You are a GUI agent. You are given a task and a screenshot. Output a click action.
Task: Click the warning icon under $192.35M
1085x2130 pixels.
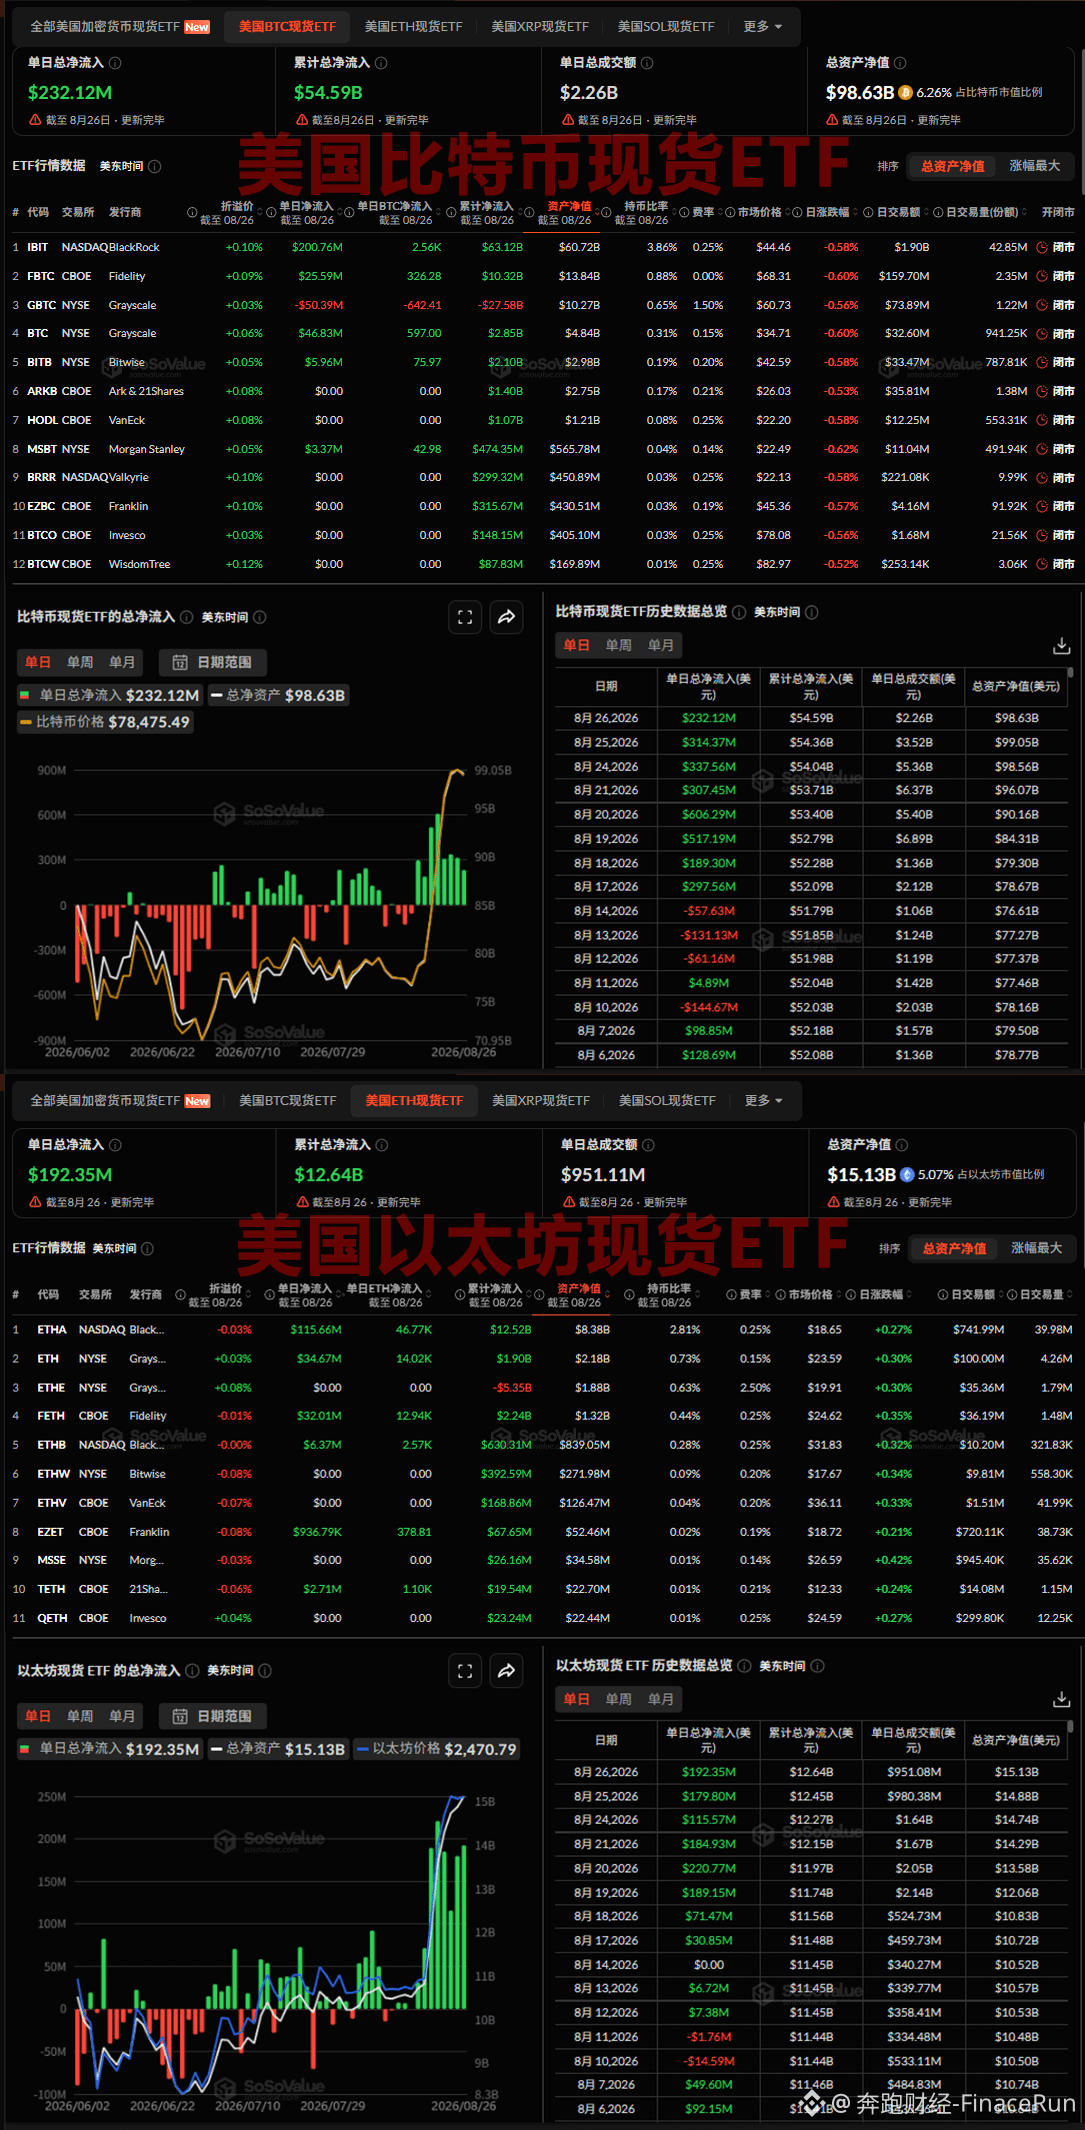pos(35,1202)
